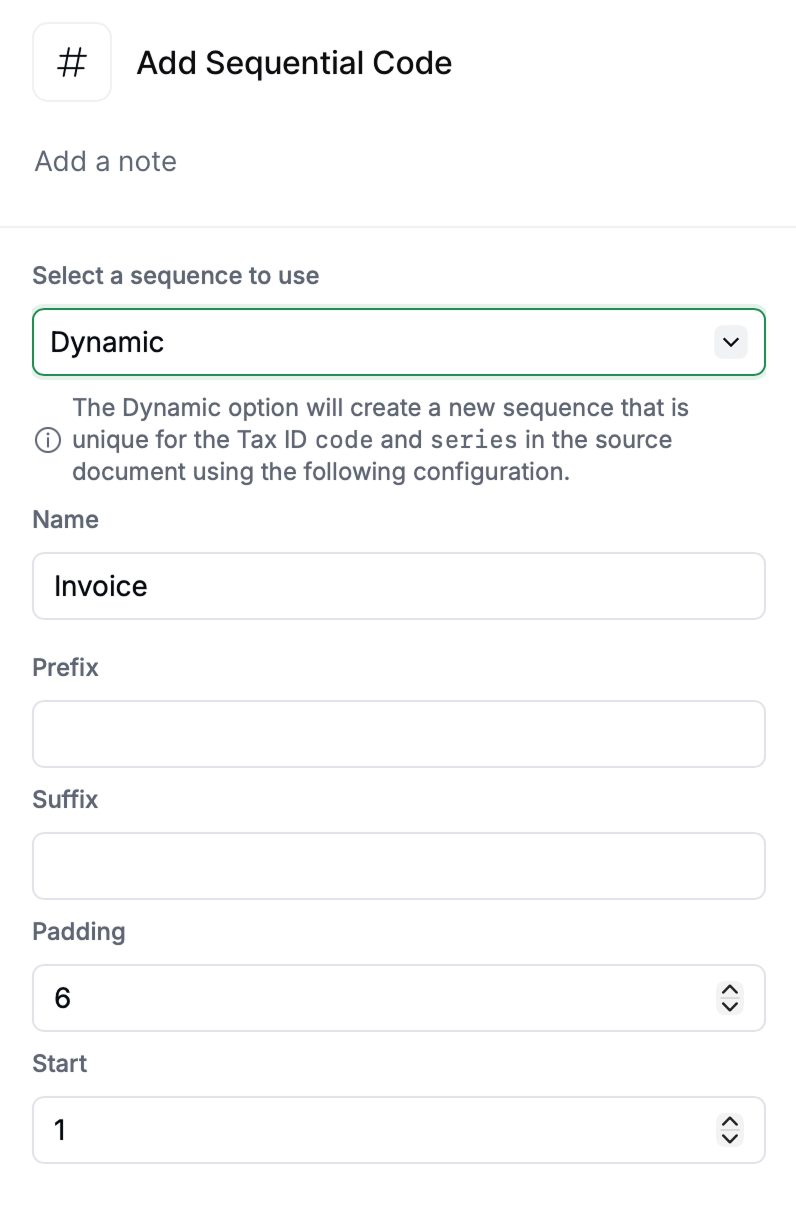Open the Dynamic sequence dropdown

click(380, 342)
